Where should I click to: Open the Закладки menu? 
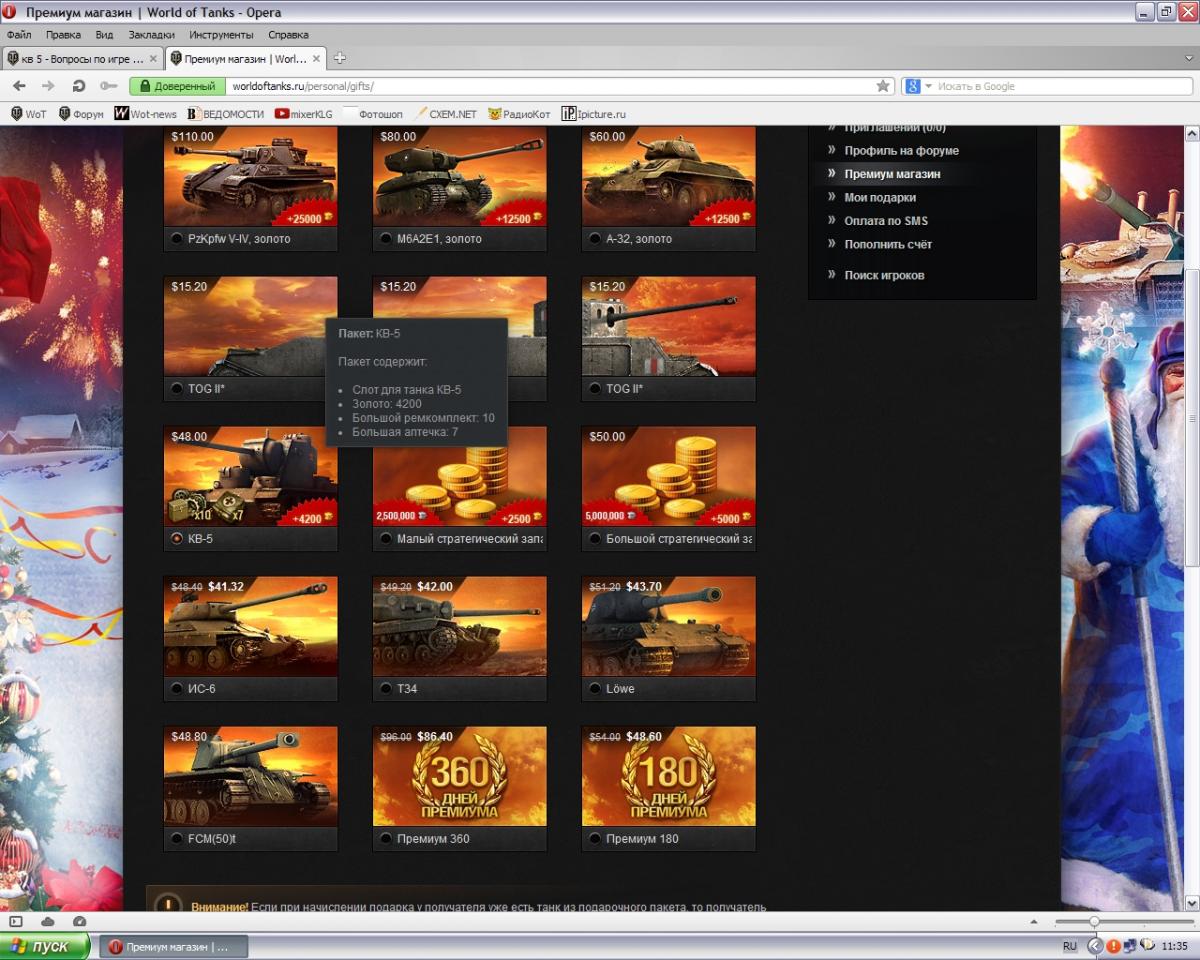click(x=151, y=34)
